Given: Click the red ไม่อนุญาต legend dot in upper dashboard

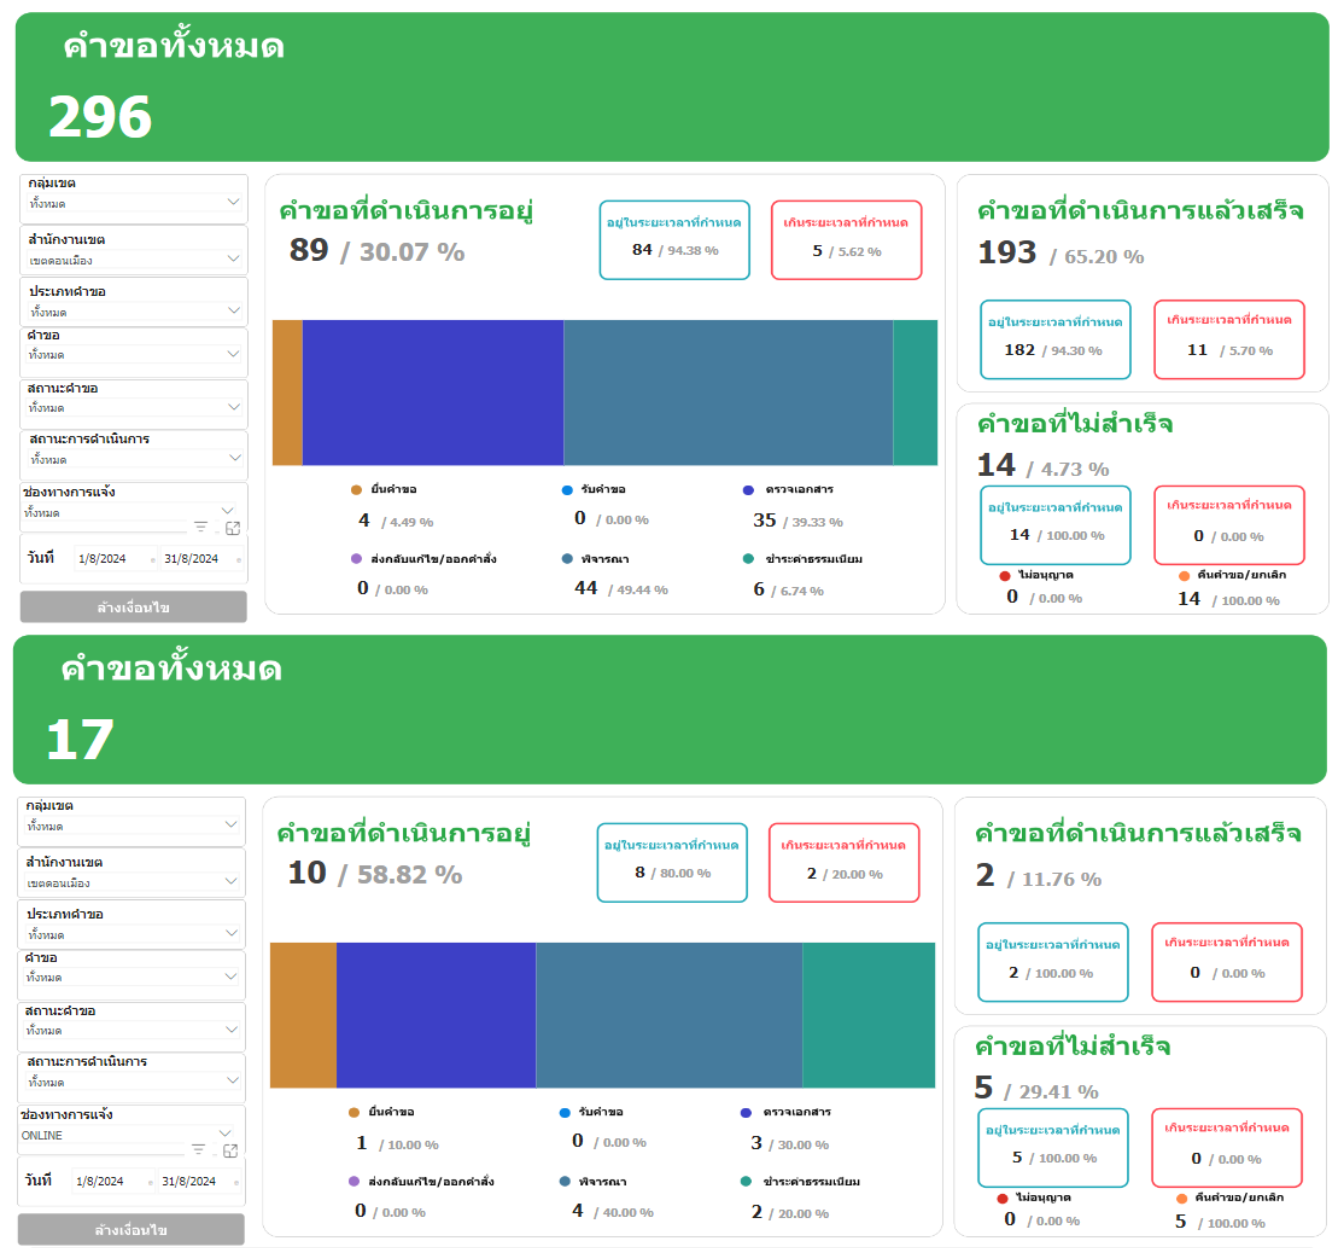Looking at the screenshot, I should point(1004,576).
